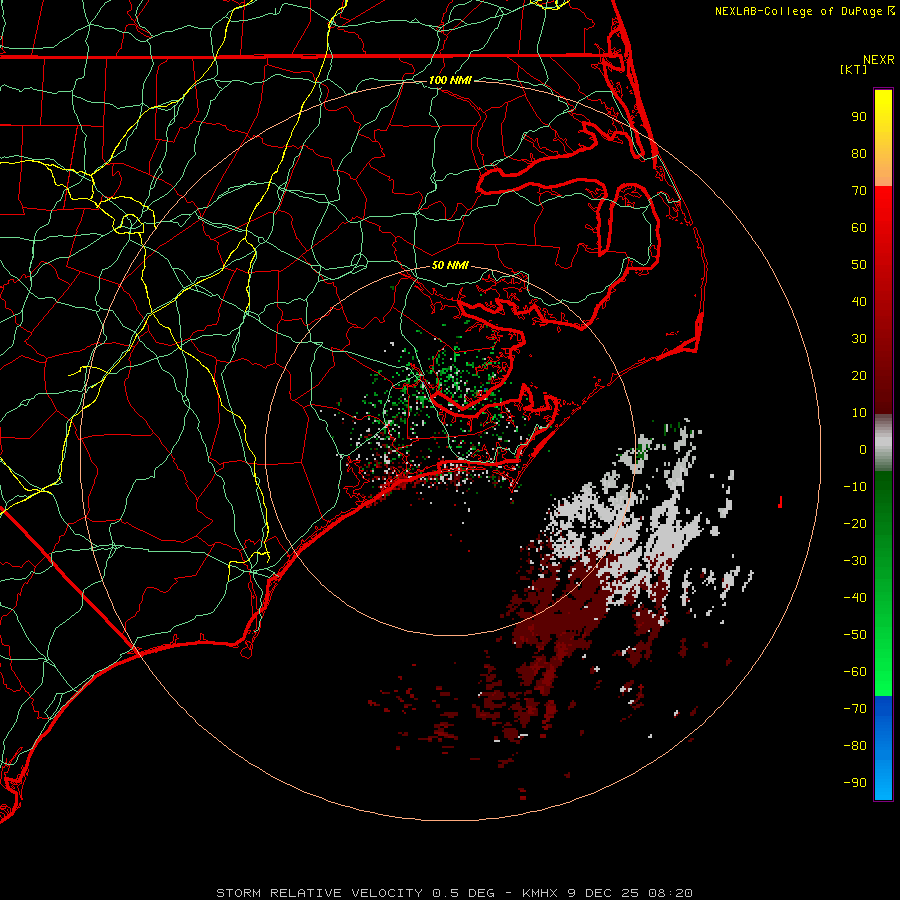This screenshot has width=900, height=900.
Task: Click the -70 value on the velocity scale
Action: coord(855,709)
